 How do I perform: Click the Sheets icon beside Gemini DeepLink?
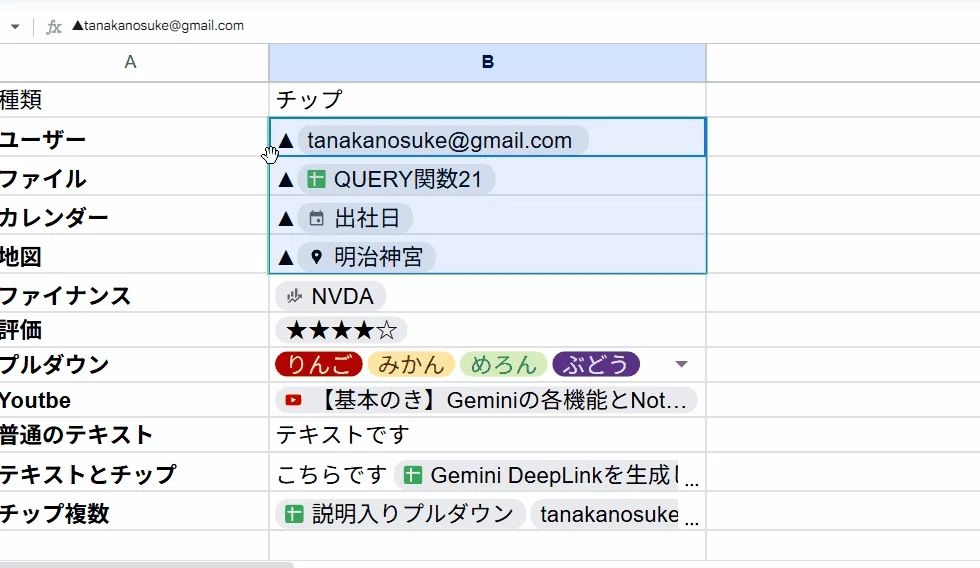coord(412,476)
